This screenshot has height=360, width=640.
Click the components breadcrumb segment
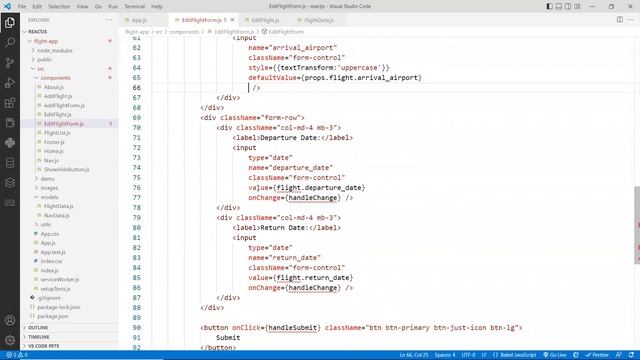[184, 31]
